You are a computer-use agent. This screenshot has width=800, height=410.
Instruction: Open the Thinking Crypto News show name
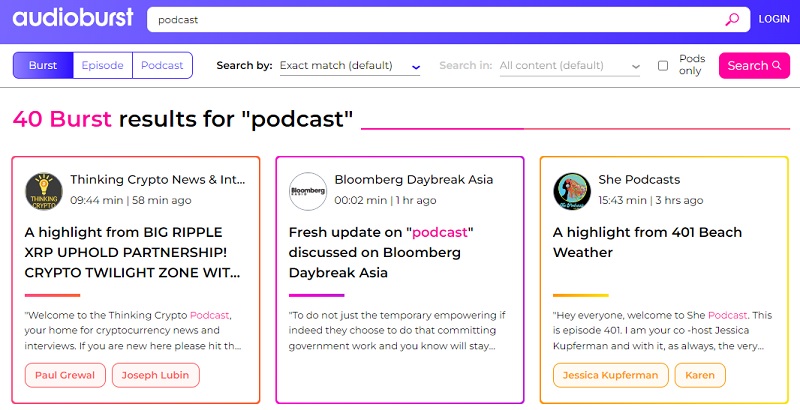click(158, 180)
